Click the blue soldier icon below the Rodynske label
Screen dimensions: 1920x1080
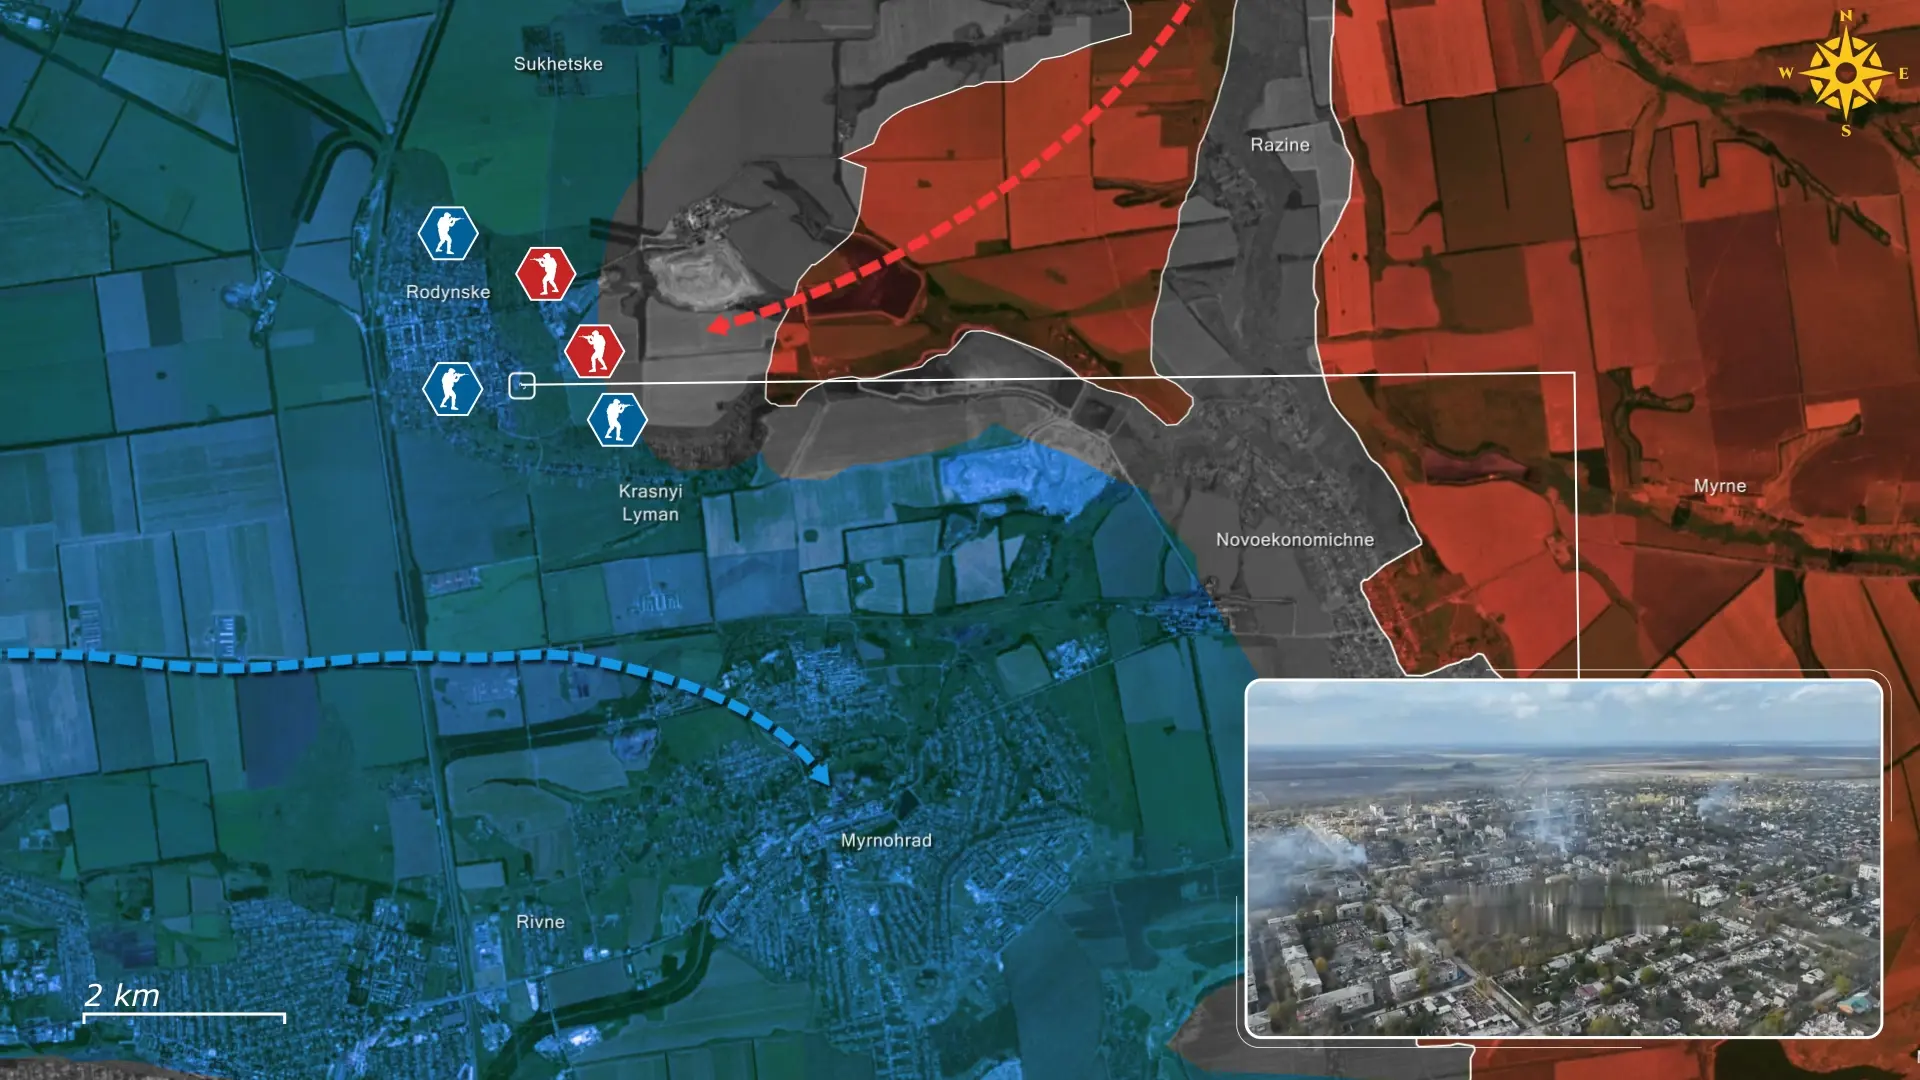coord(452,389)
